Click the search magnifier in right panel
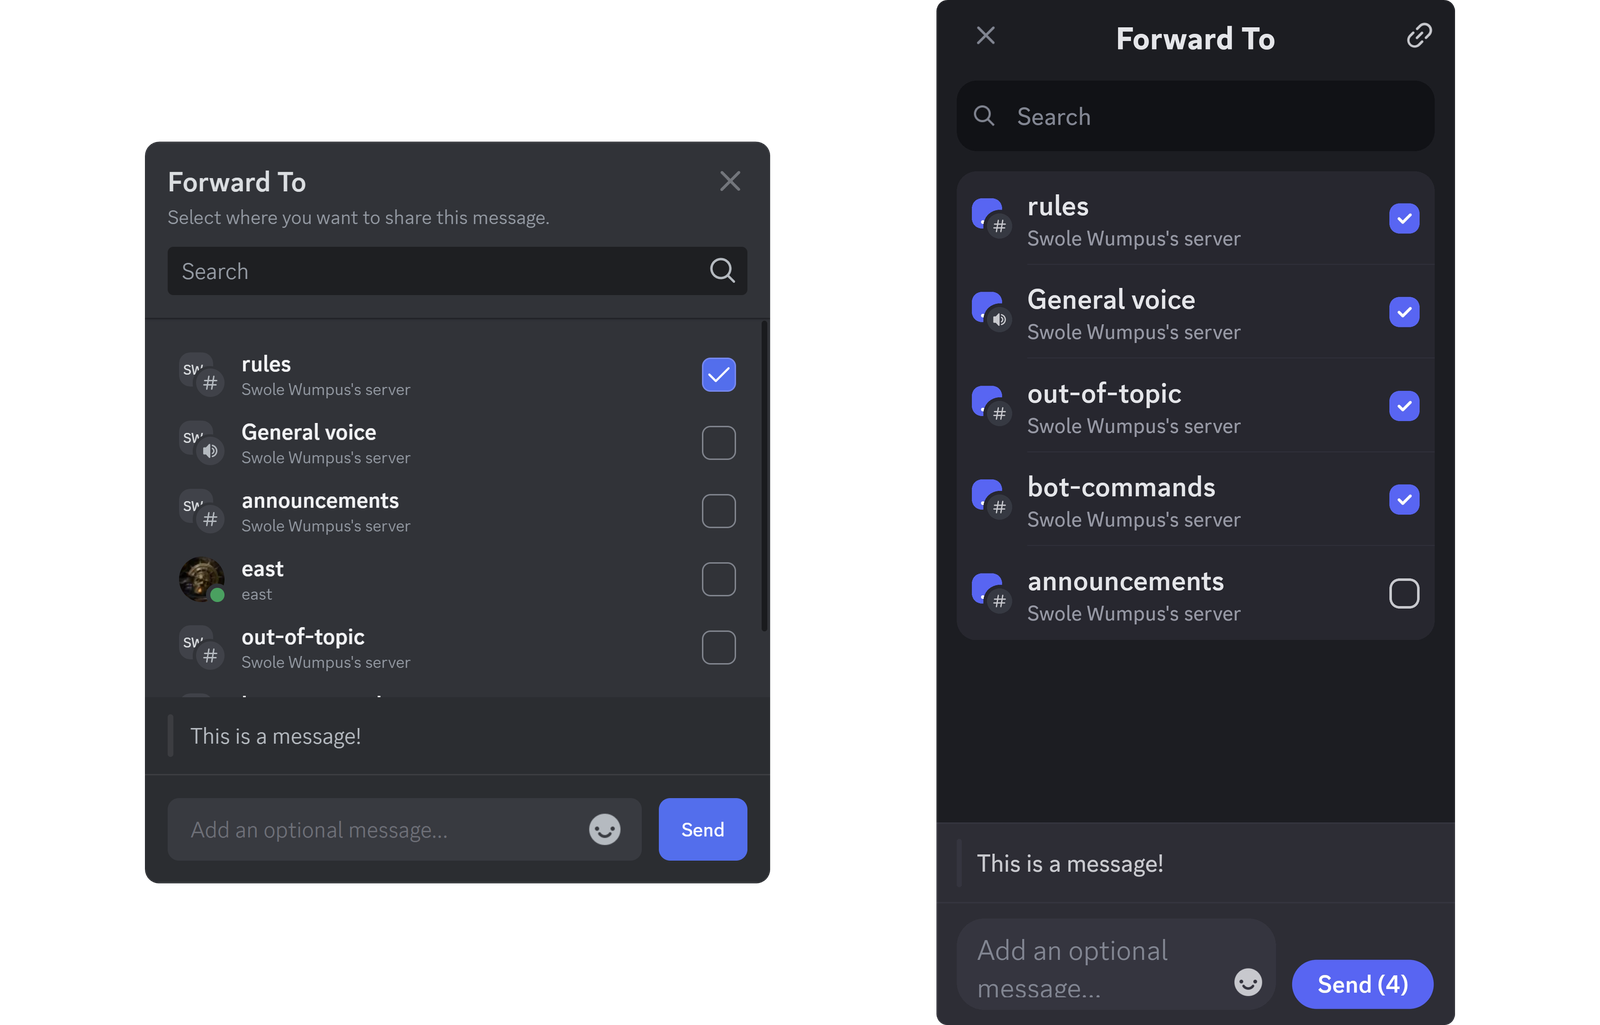 point(984,116)
